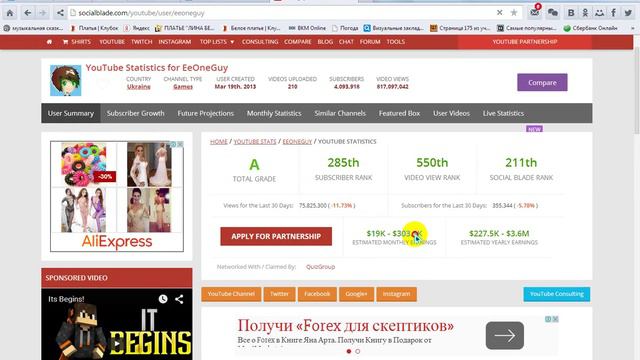Open the mail notification icon
640x360 pixels.
pyautogui.click(x=535, y=13)
